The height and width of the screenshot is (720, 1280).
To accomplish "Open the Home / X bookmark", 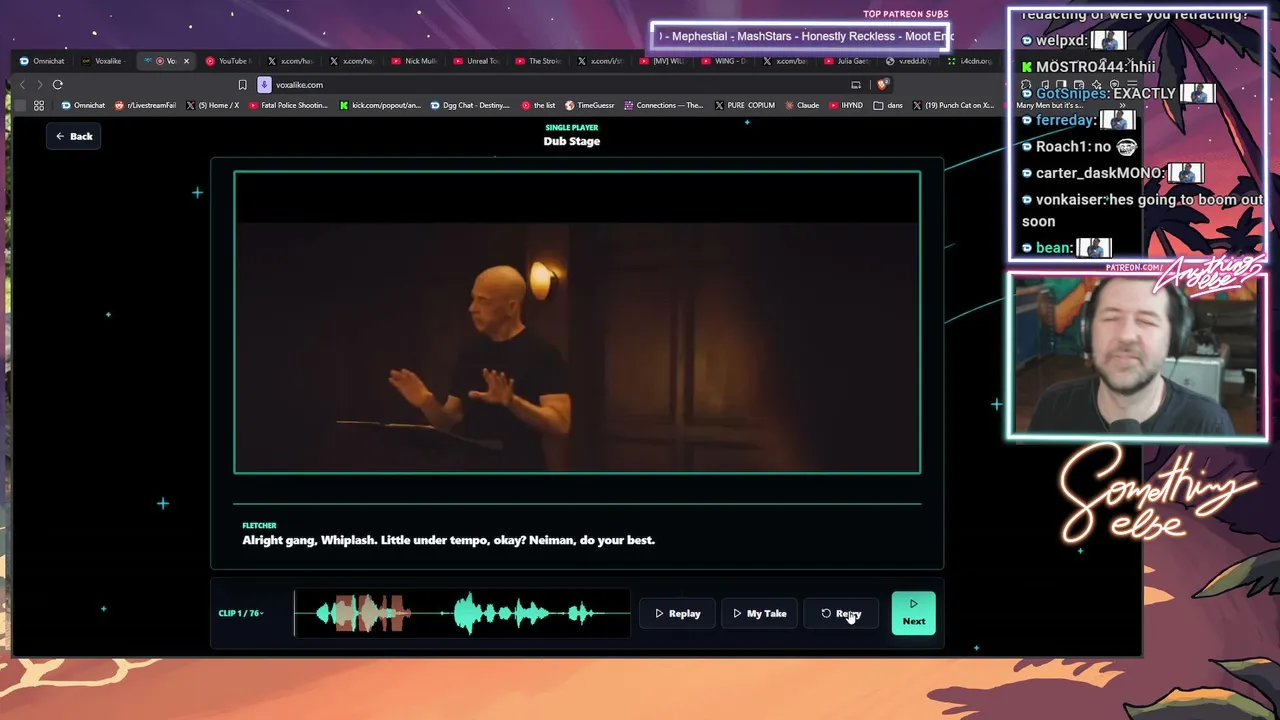I will click(213, 105).
